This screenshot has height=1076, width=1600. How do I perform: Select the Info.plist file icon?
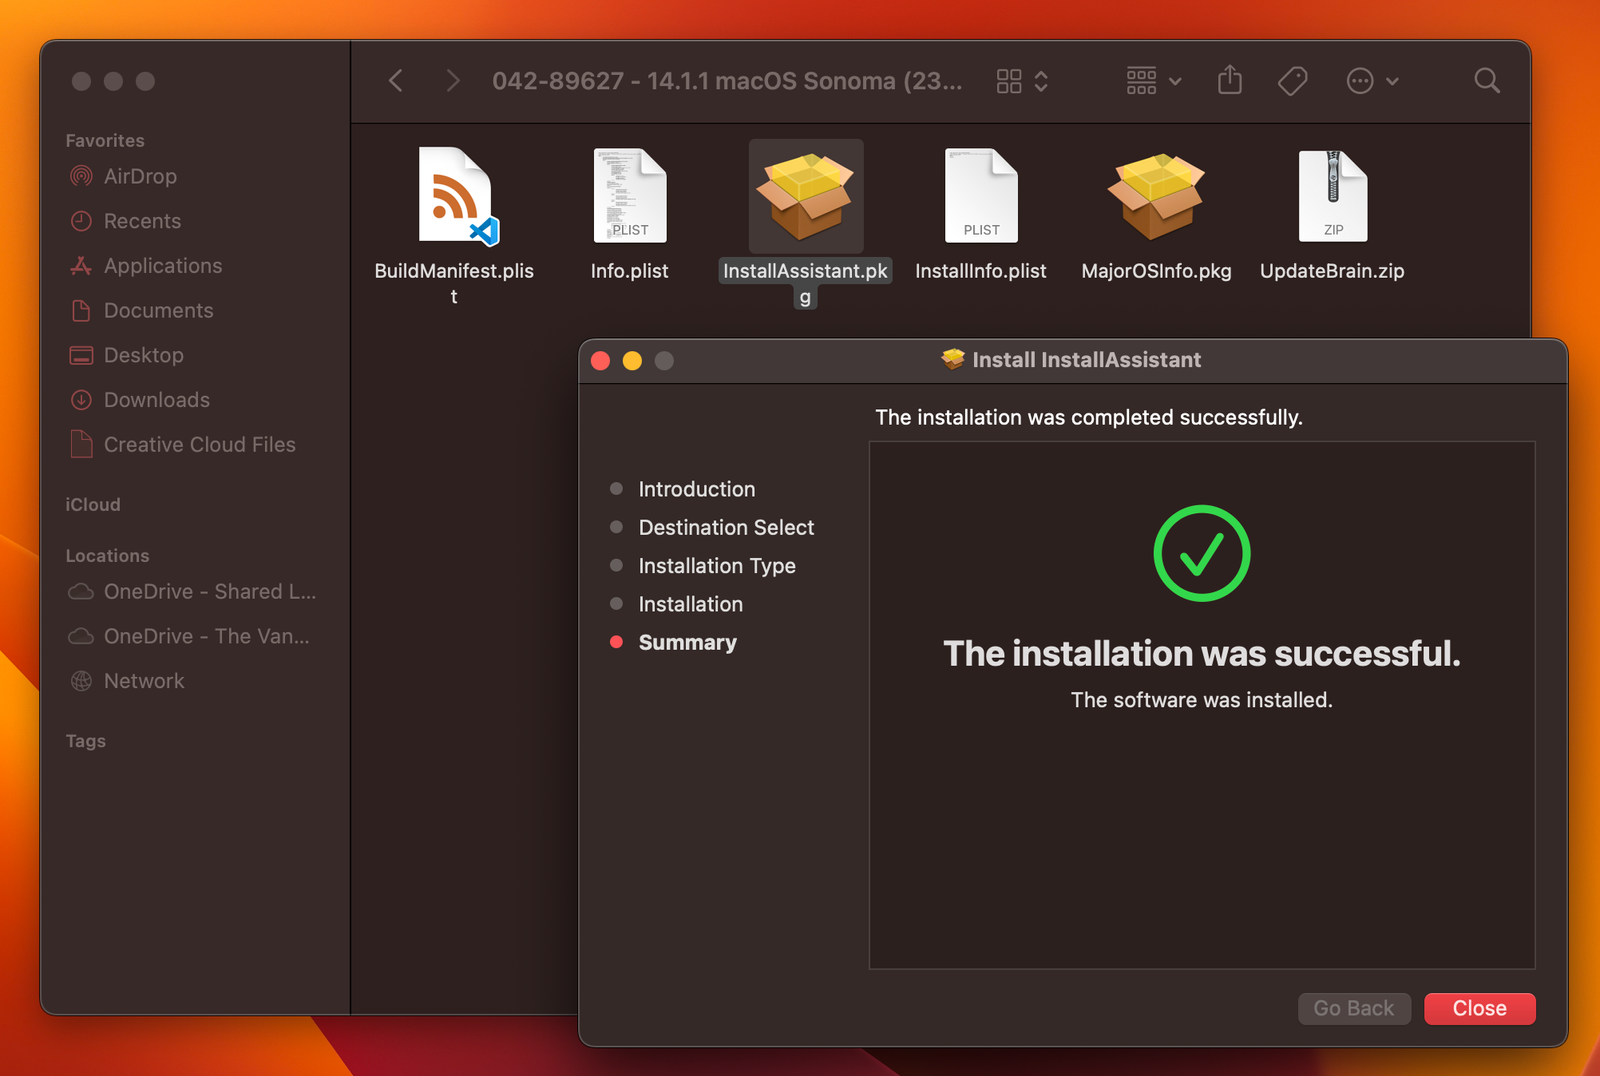[629, 196]
